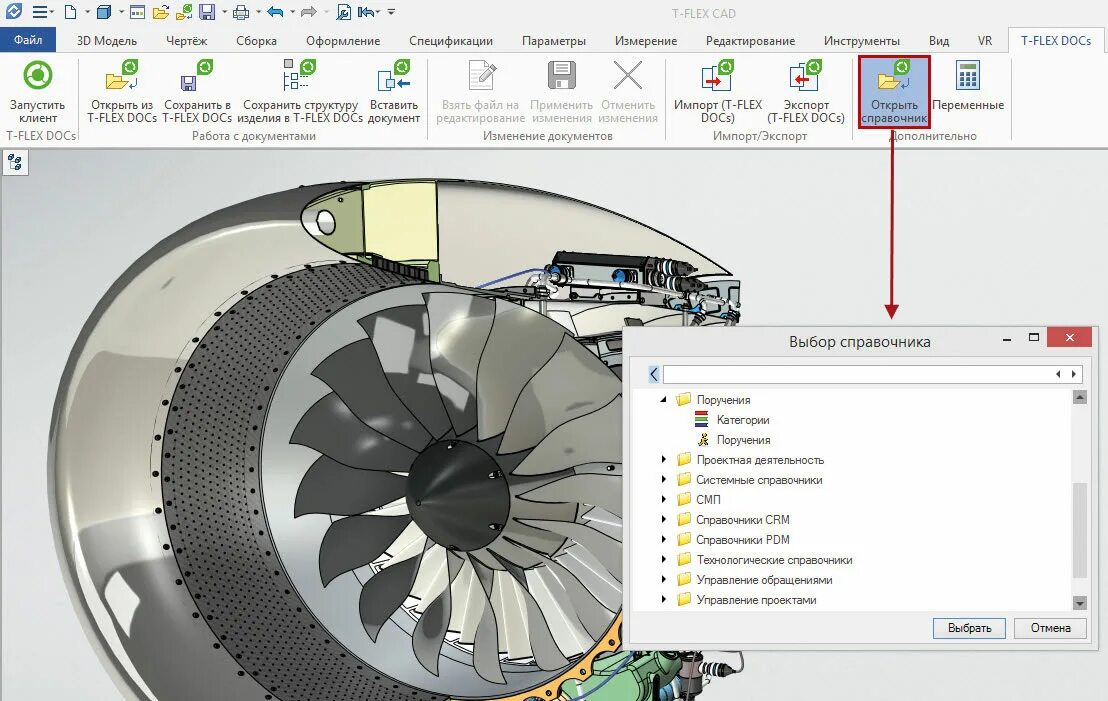Switch to the Параметры tab
This screenshot has width=1108, height=701.
click(x=554, y=41)
